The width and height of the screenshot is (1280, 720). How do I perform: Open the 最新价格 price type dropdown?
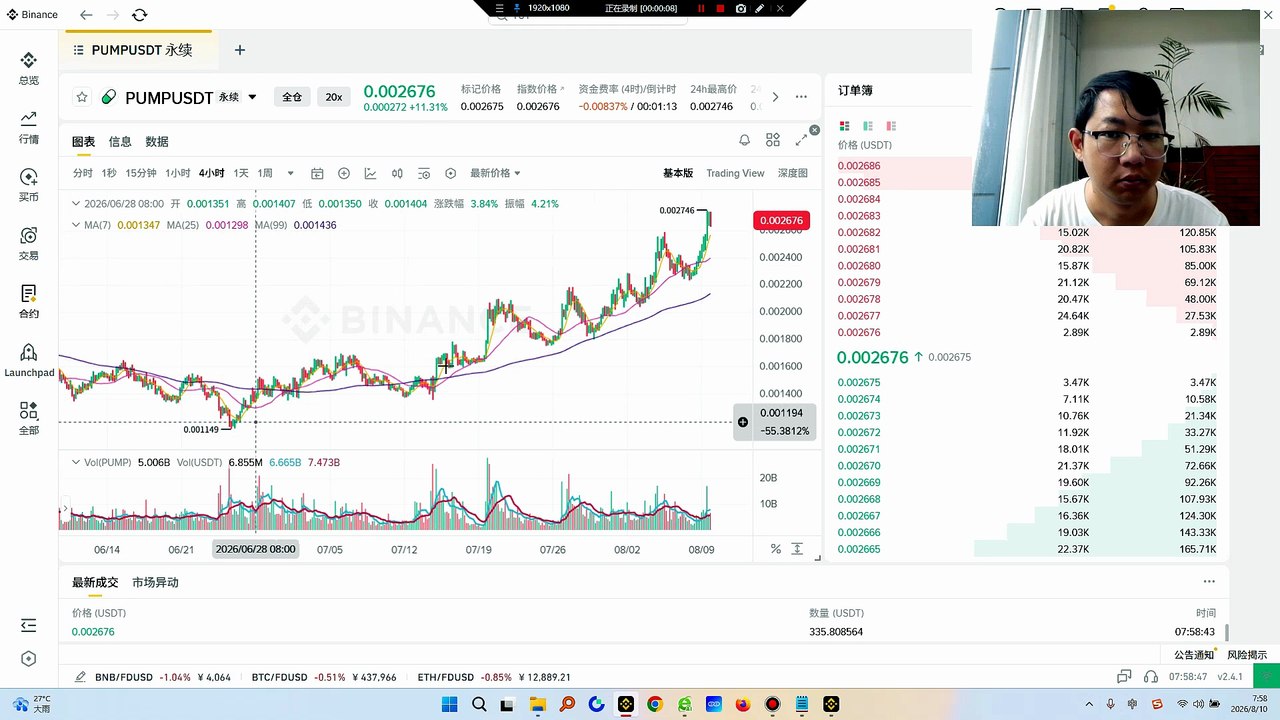point(495,173)
